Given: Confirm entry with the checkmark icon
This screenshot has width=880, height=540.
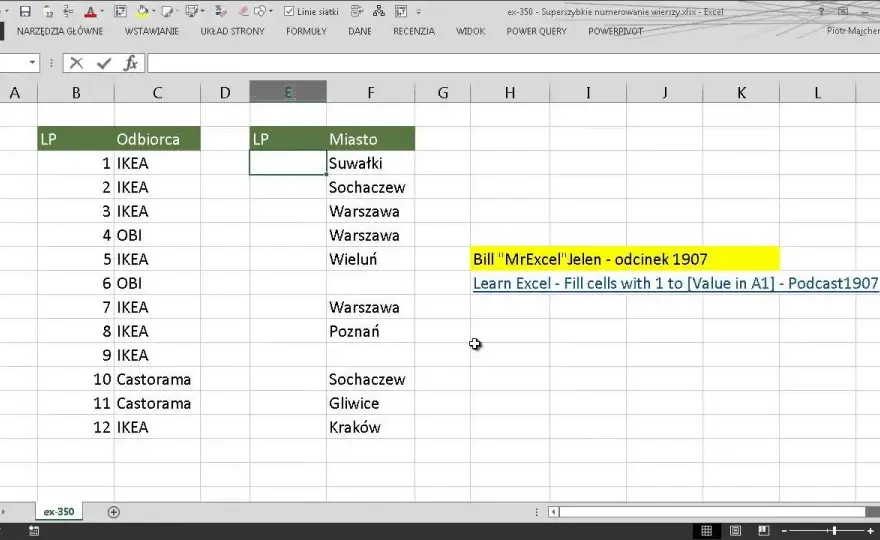Looking at the screenshot, I should point(104,63).
